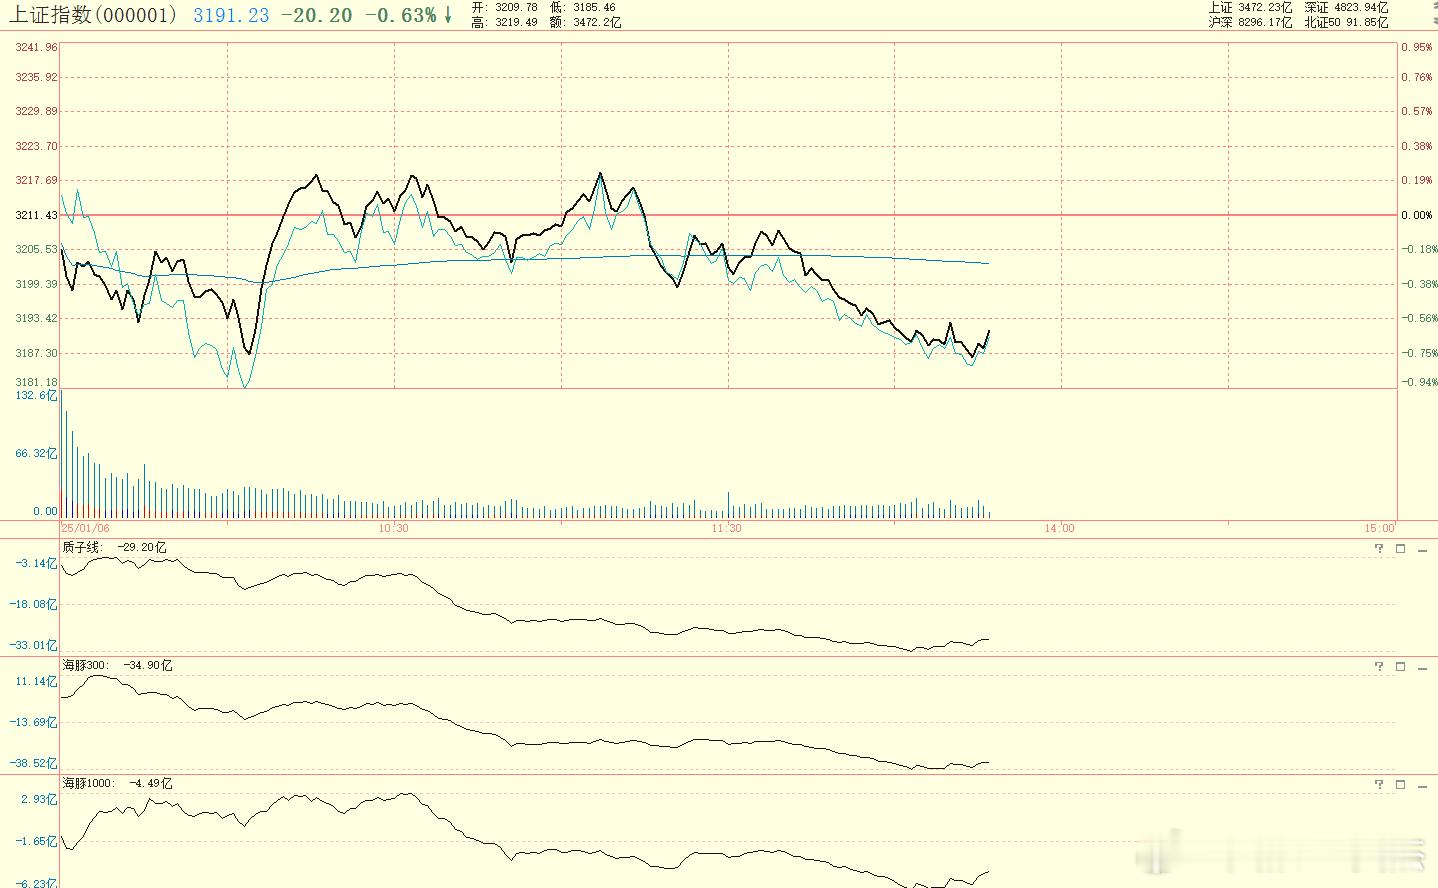Screen dimensions: 1438x888
Task: Show help for the 海豚1000 indicator panel
Action: (x=1379, y=785)
